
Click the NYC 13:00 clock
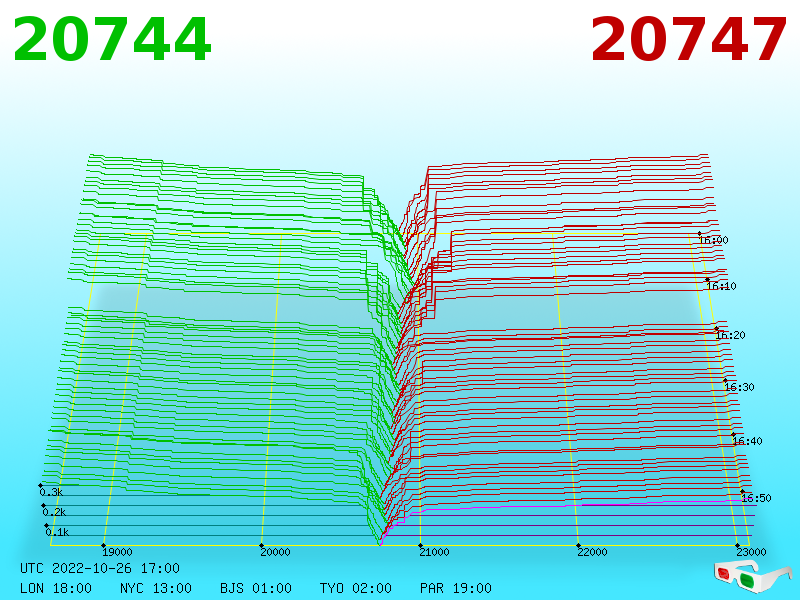click(x=156, y=588)
